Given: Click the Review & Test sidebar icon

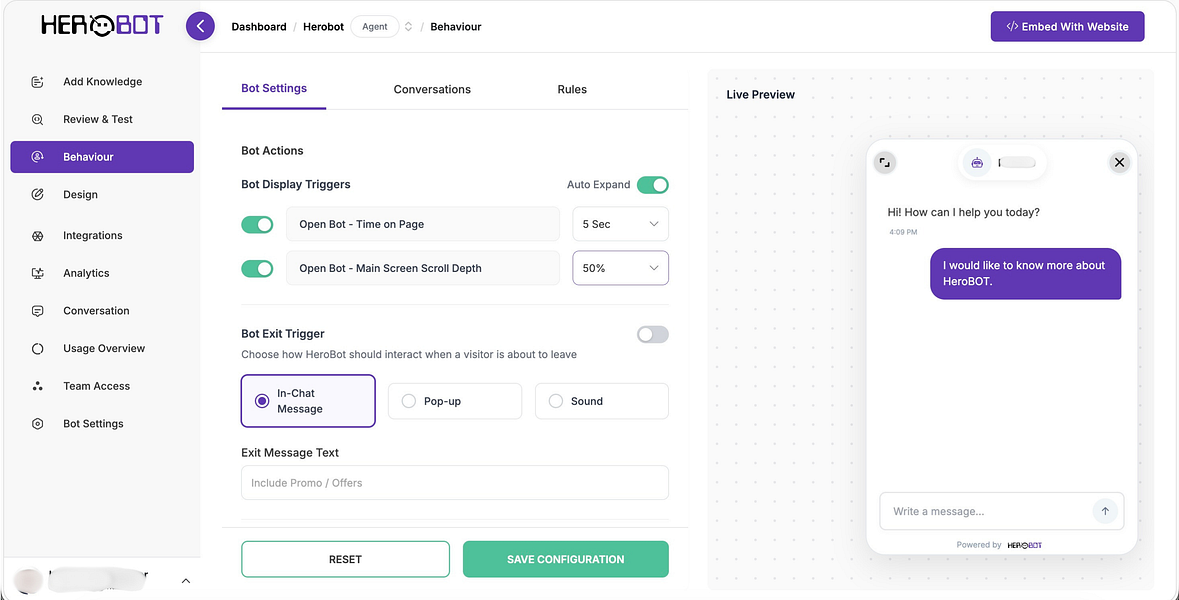Looking at the screenshot, I should pos(38,120).
